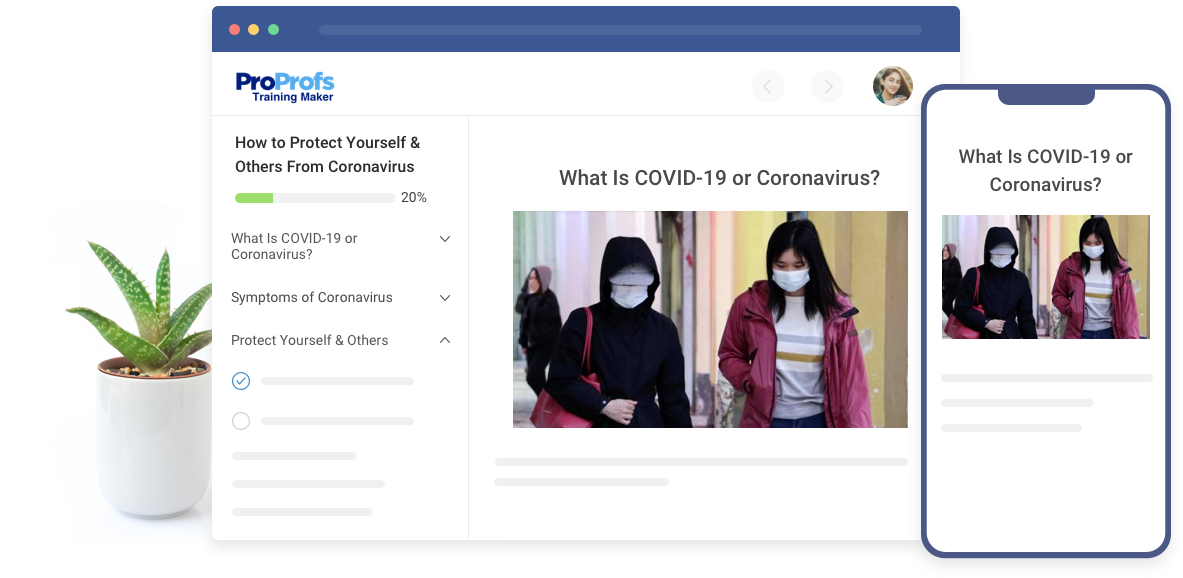Expand the 'What Is COVID-19 or Coronavirus?' section
1183x578 pixels.
(445, 239)
